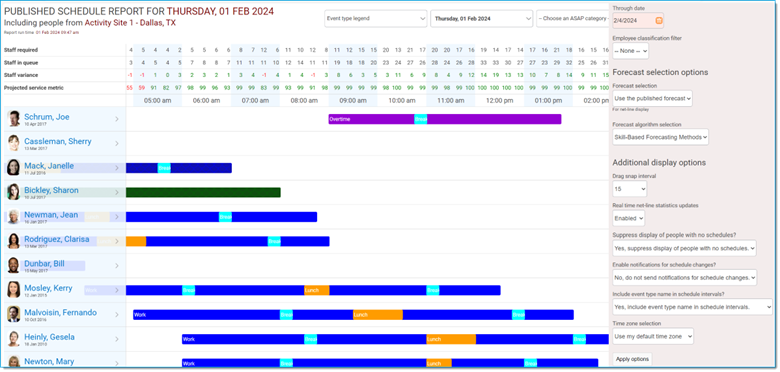The height and width of the screenshot is (372, 780).
Task: Select Sharon Bickley's dark green schedule bar
Action: 203,192
